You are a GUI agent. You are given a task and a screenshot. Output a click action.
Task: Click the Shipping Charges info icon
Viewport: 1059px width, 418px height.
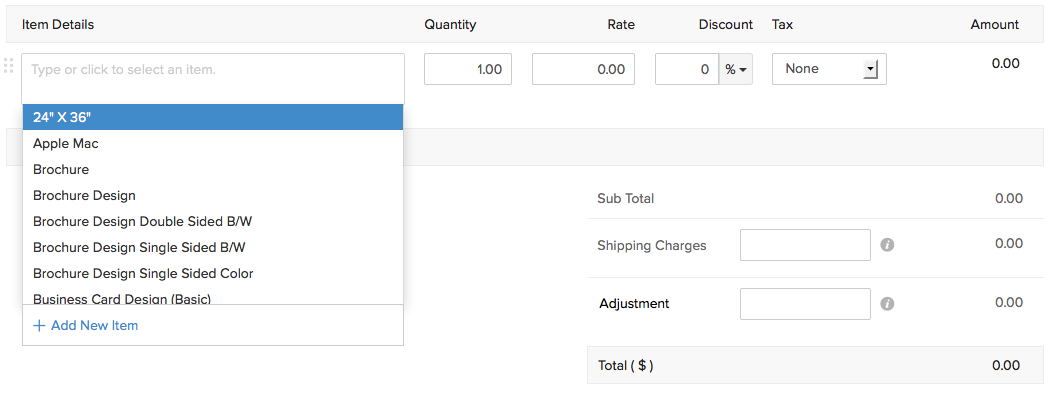[887, 245]
